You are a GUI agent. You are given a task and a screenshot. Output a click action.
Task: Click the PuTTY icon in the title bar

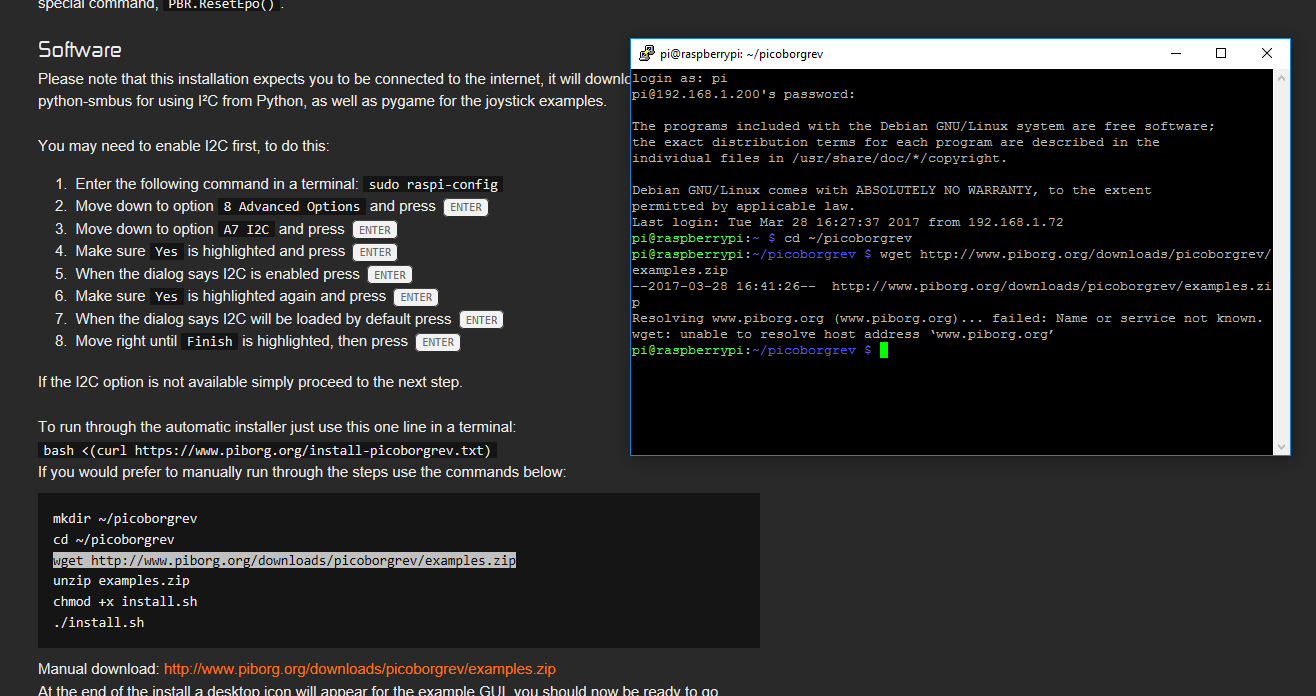[x=647, y=54]
